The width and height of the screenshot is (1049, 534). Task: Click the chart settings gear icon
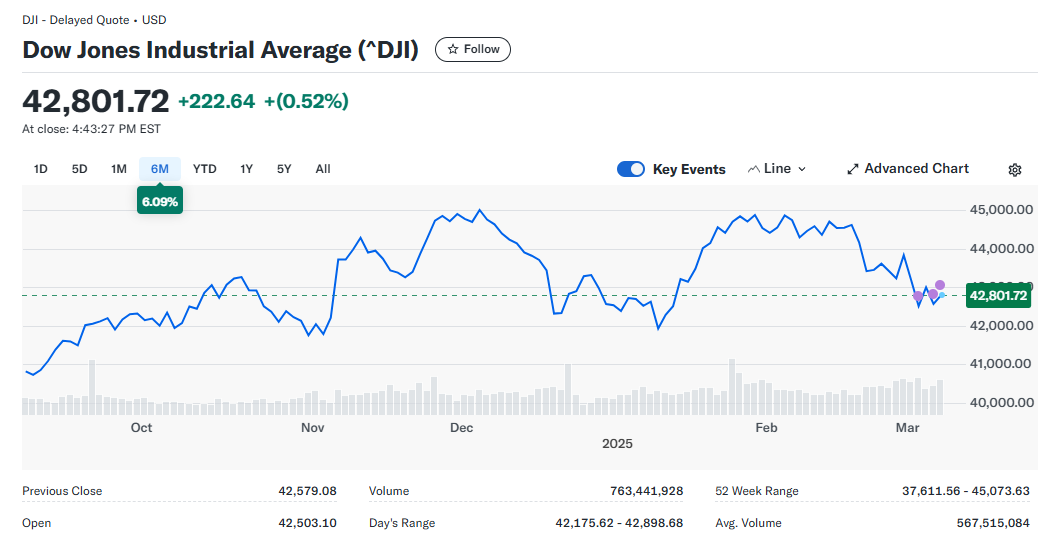point(1014,170)
